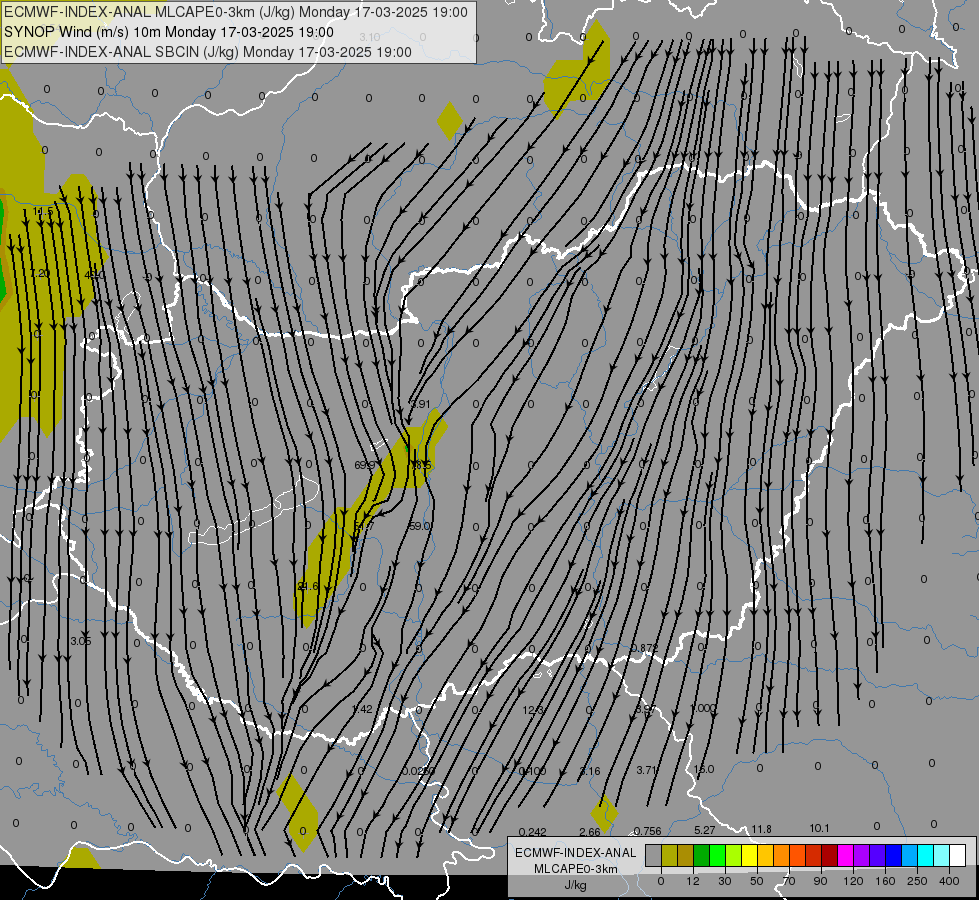Click the 0.756 map value
Viewport: 979px width, 900px height.
coord(647,831)
